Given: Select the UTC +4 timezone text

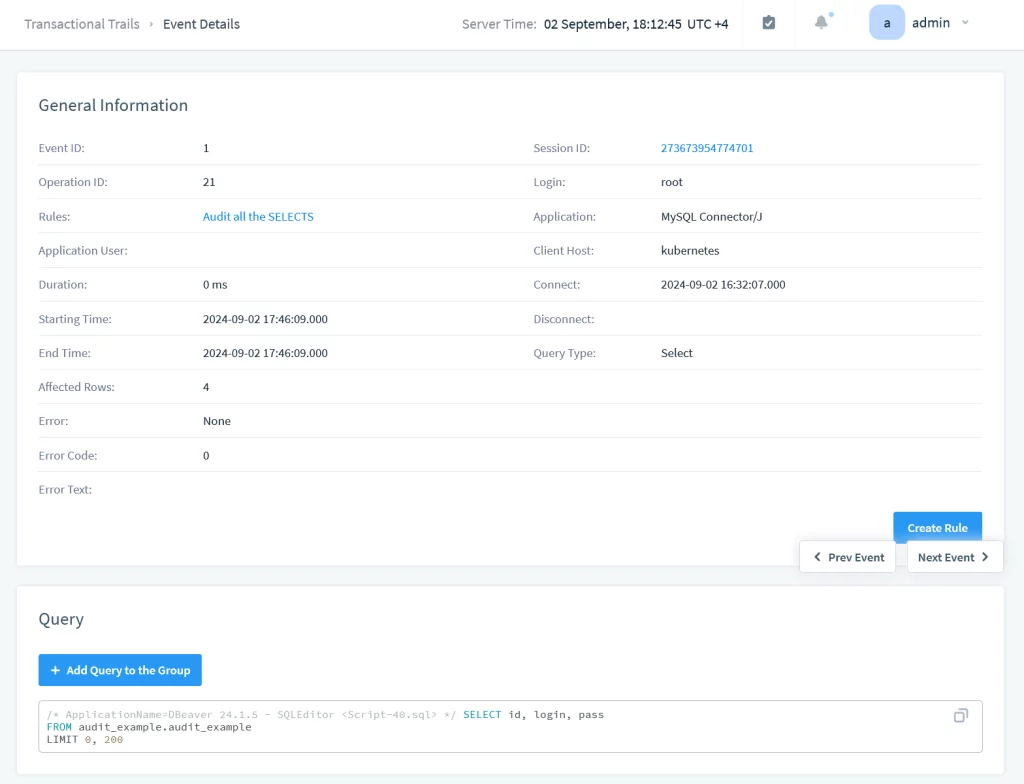Looking at the screenshot, I should coord(707,24).
